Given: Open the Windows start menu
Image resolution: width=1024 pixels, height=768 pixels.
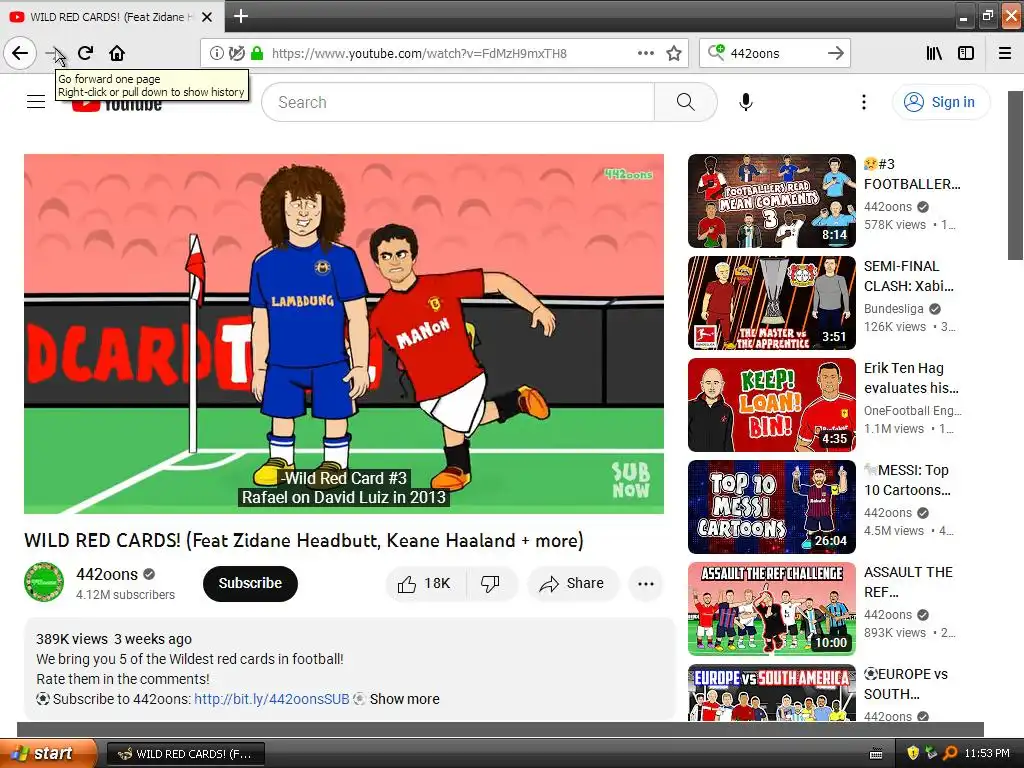Looking at the screenshot, I should [48, 753].
